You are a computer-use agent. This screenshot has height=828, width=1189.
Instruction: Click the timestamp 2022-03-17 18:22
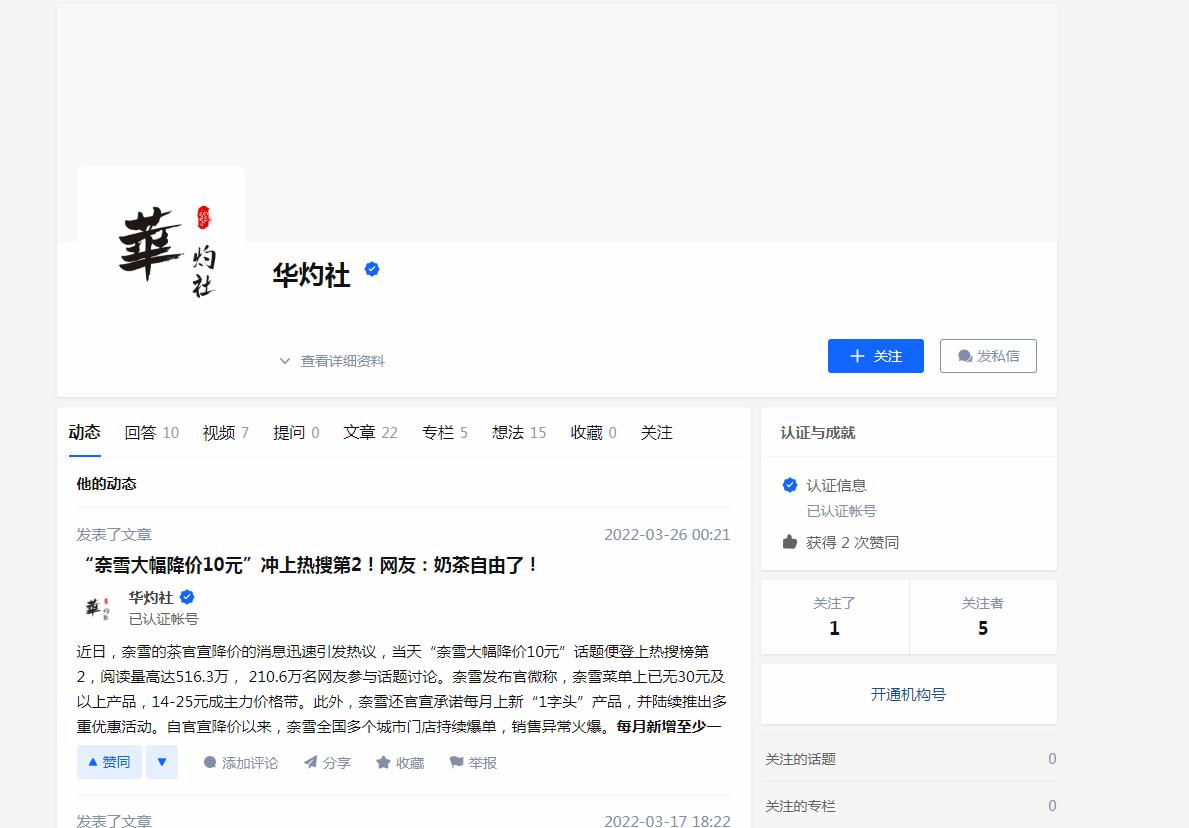pos(667,820)
